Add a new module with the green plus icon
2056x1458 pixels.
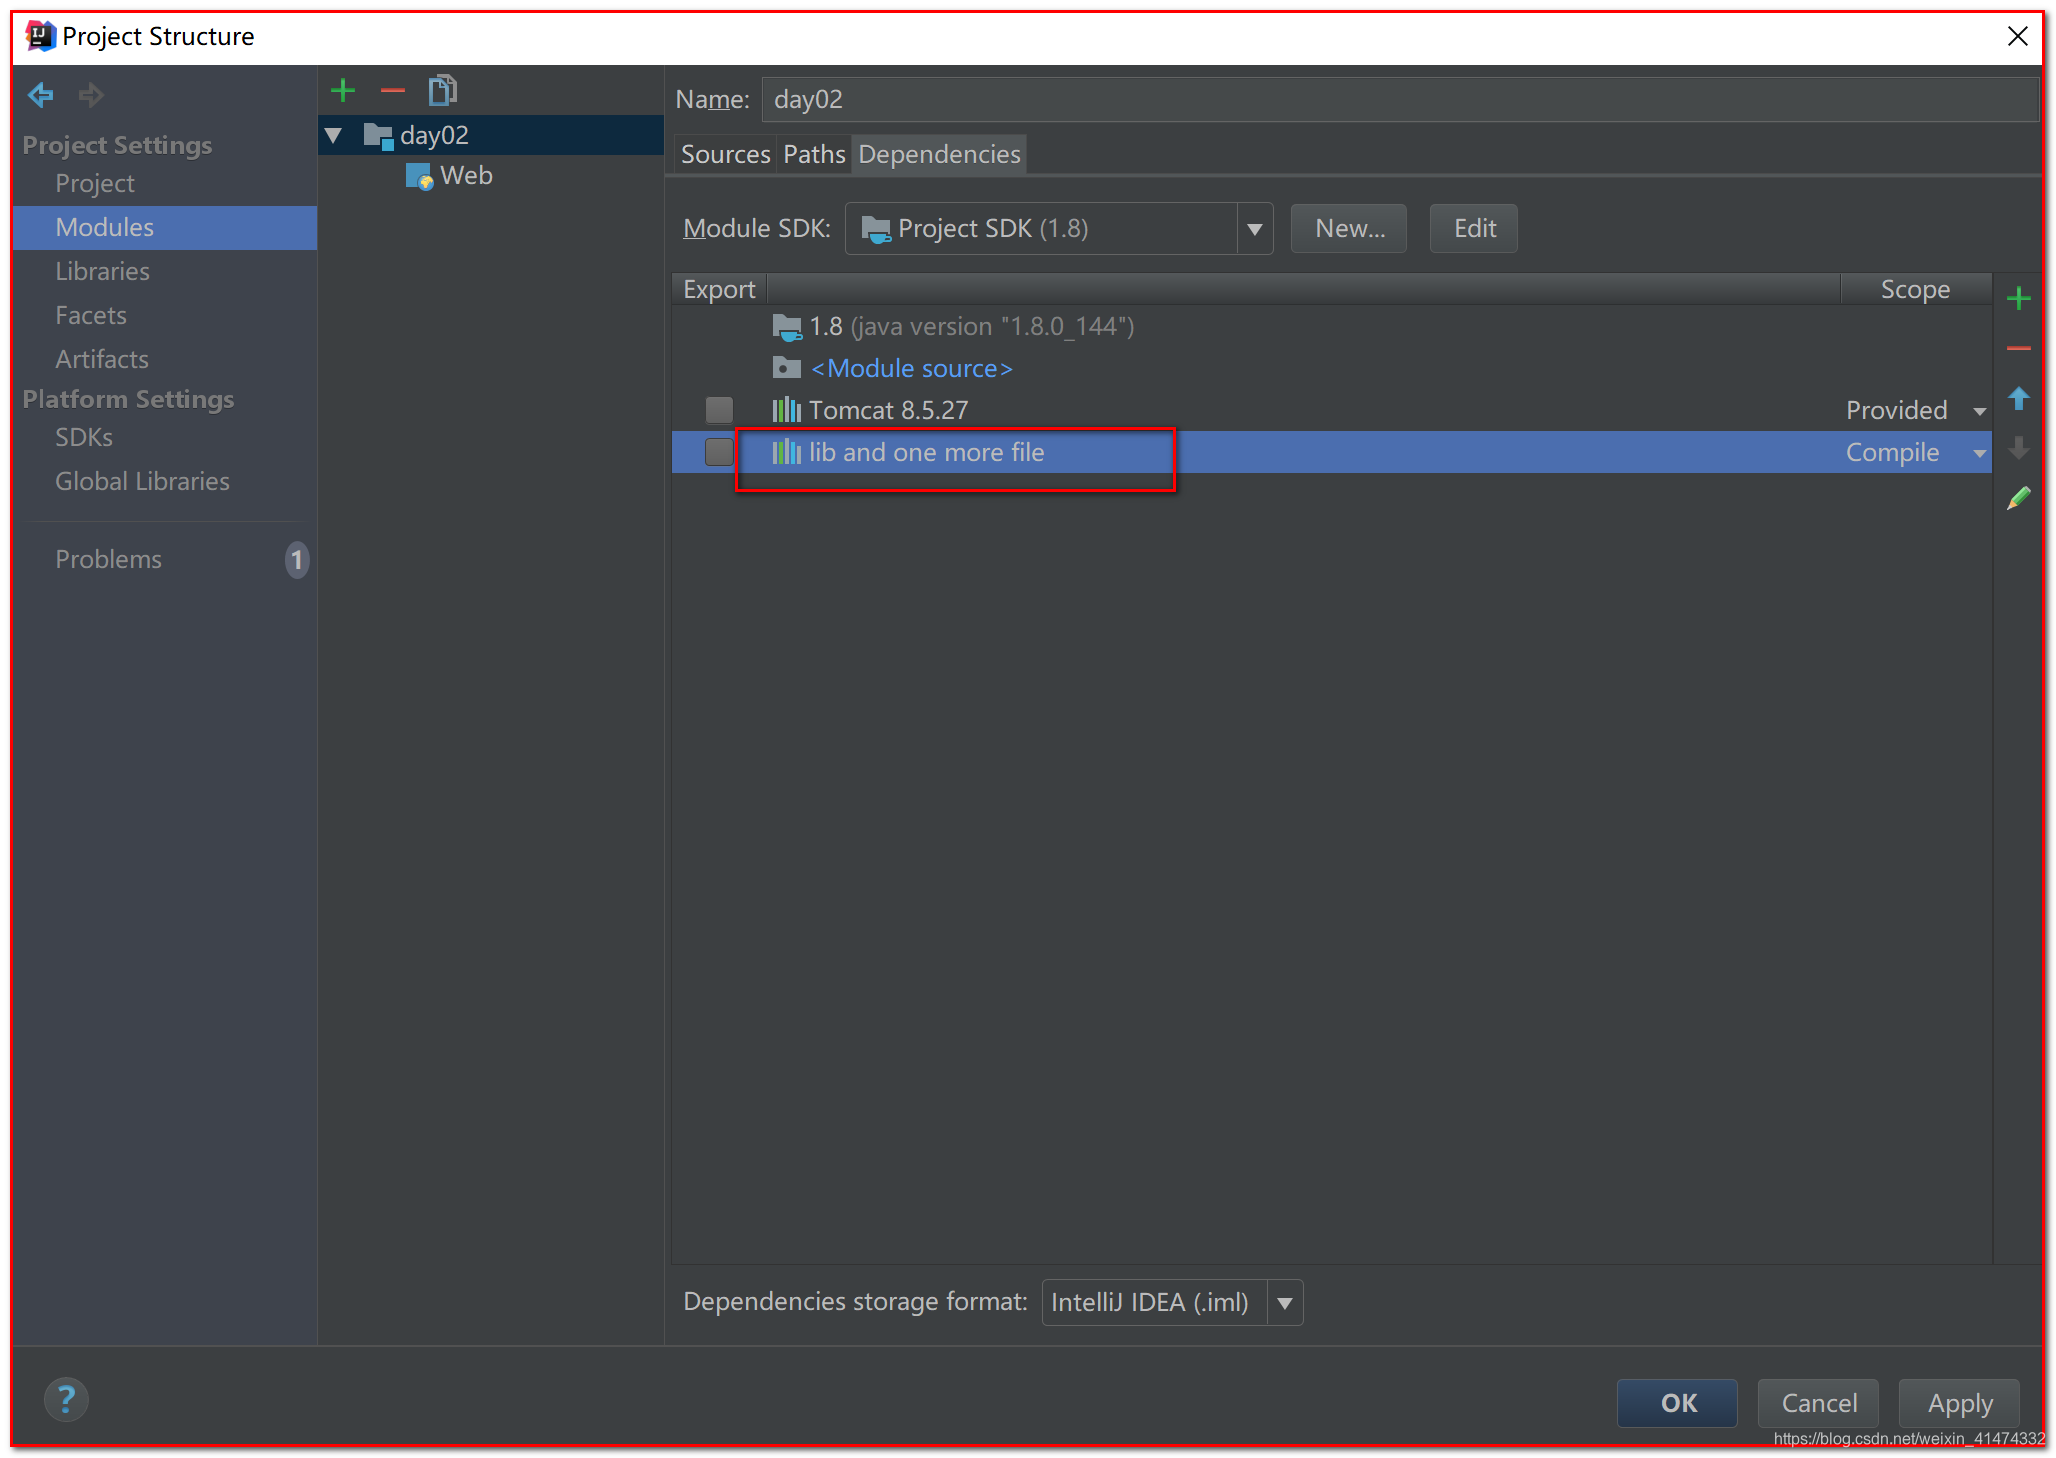tap(343, 90)
